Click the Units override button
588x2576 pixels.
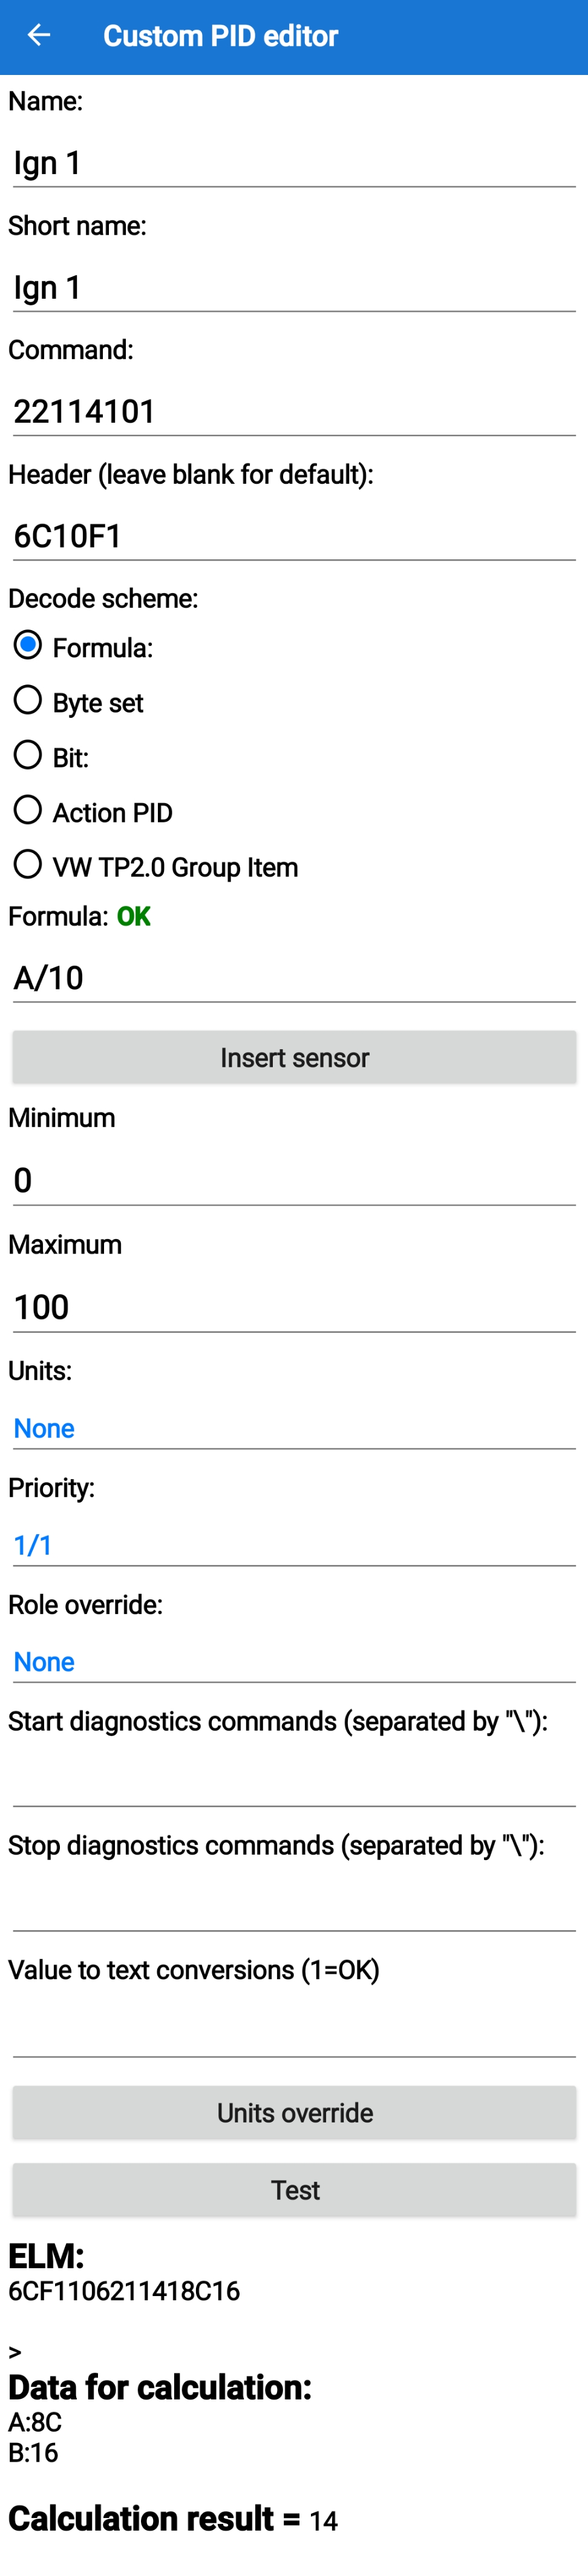tap(294, 2113)
